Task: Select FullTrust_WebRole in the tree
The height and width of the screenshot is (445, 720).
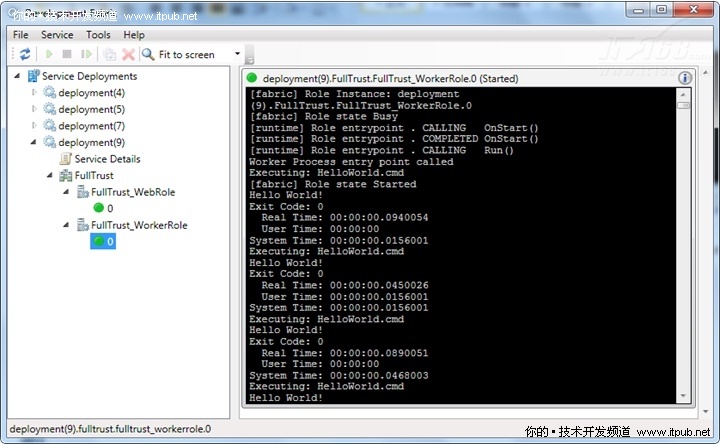Action: [x=133, y=192]
